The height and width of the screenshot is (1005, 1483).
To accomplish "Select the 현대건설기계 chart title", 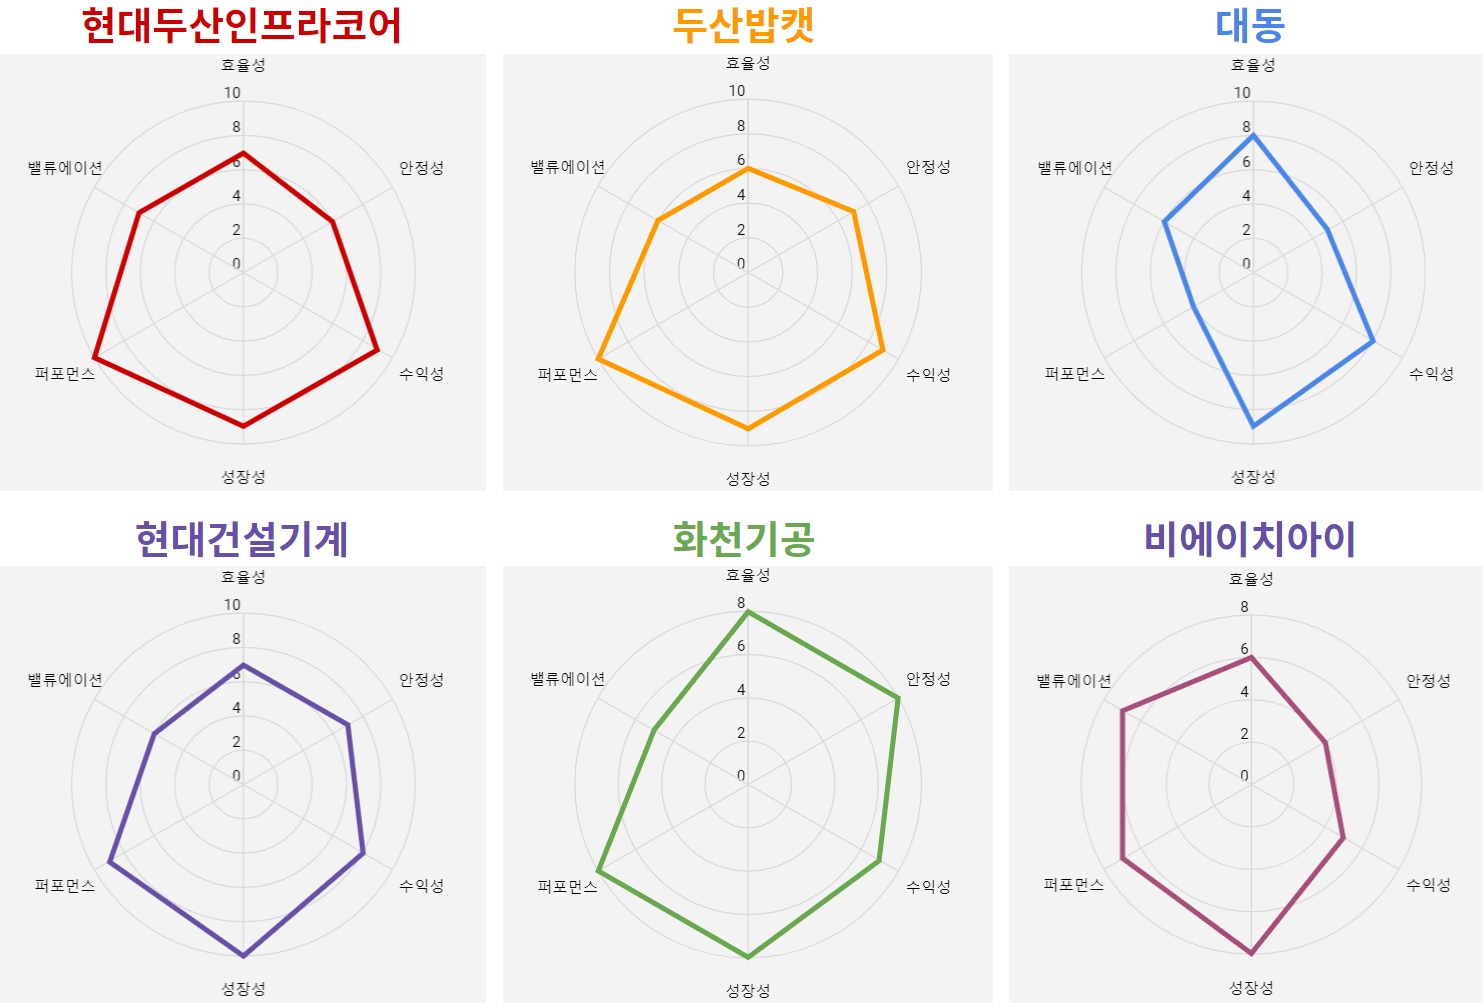I will click(x=242, y=539).
